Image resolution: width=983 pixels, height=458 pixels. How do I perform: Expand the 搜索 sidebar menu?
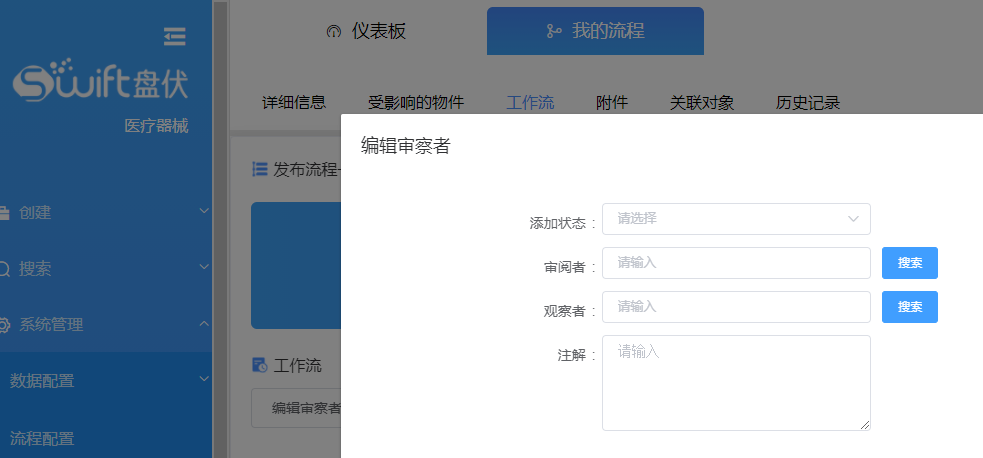(x=204, y=268)
